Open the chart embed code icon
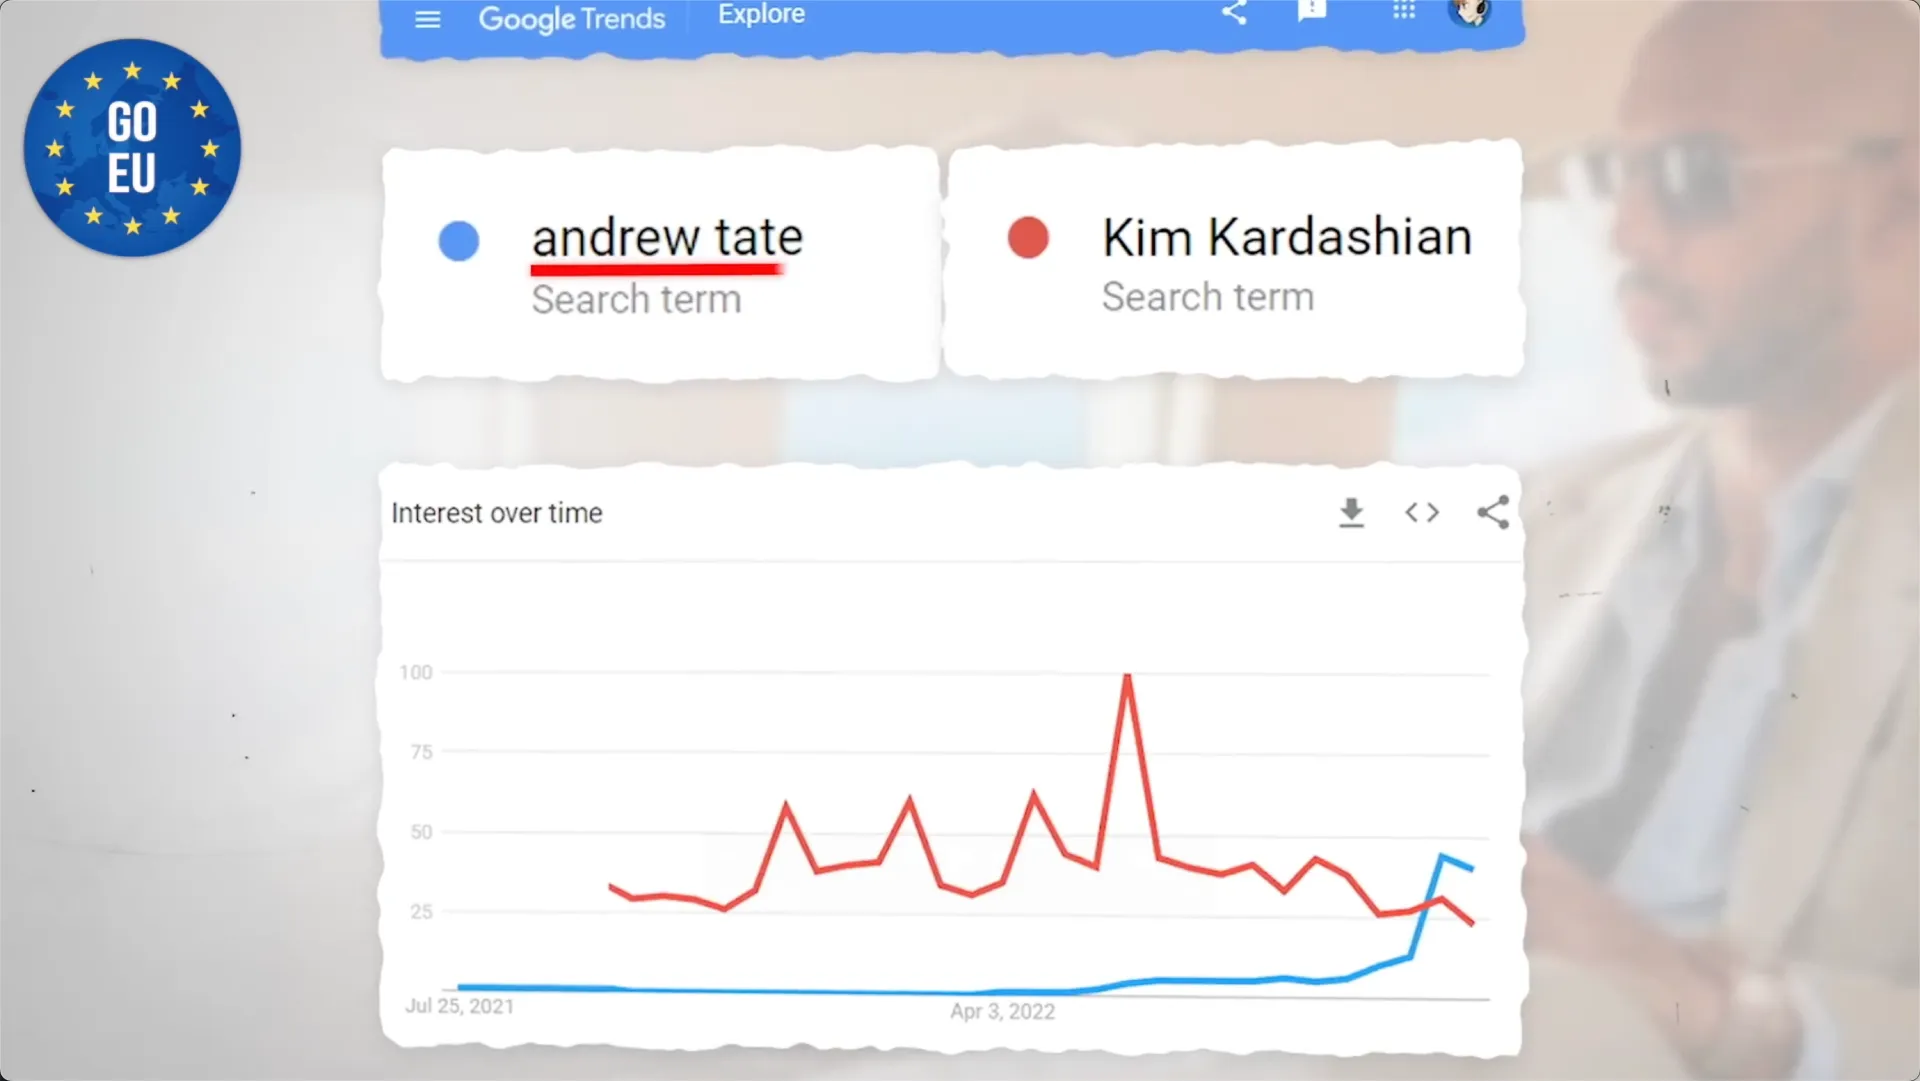Image resolution: width=1920 pixels, height=1081 pixels. point(1422,513)
